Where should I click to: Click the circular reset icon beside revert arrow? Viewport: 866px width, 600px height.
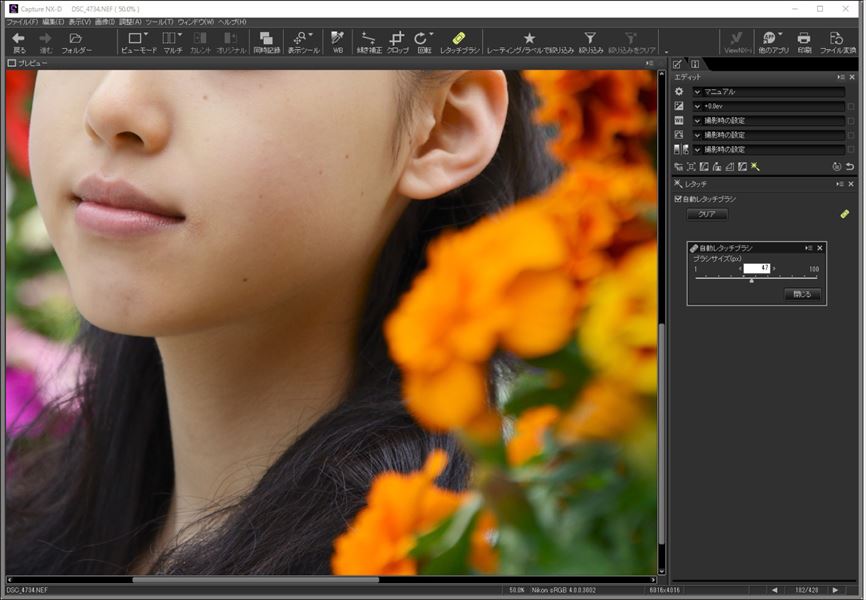tap(837, 166)
